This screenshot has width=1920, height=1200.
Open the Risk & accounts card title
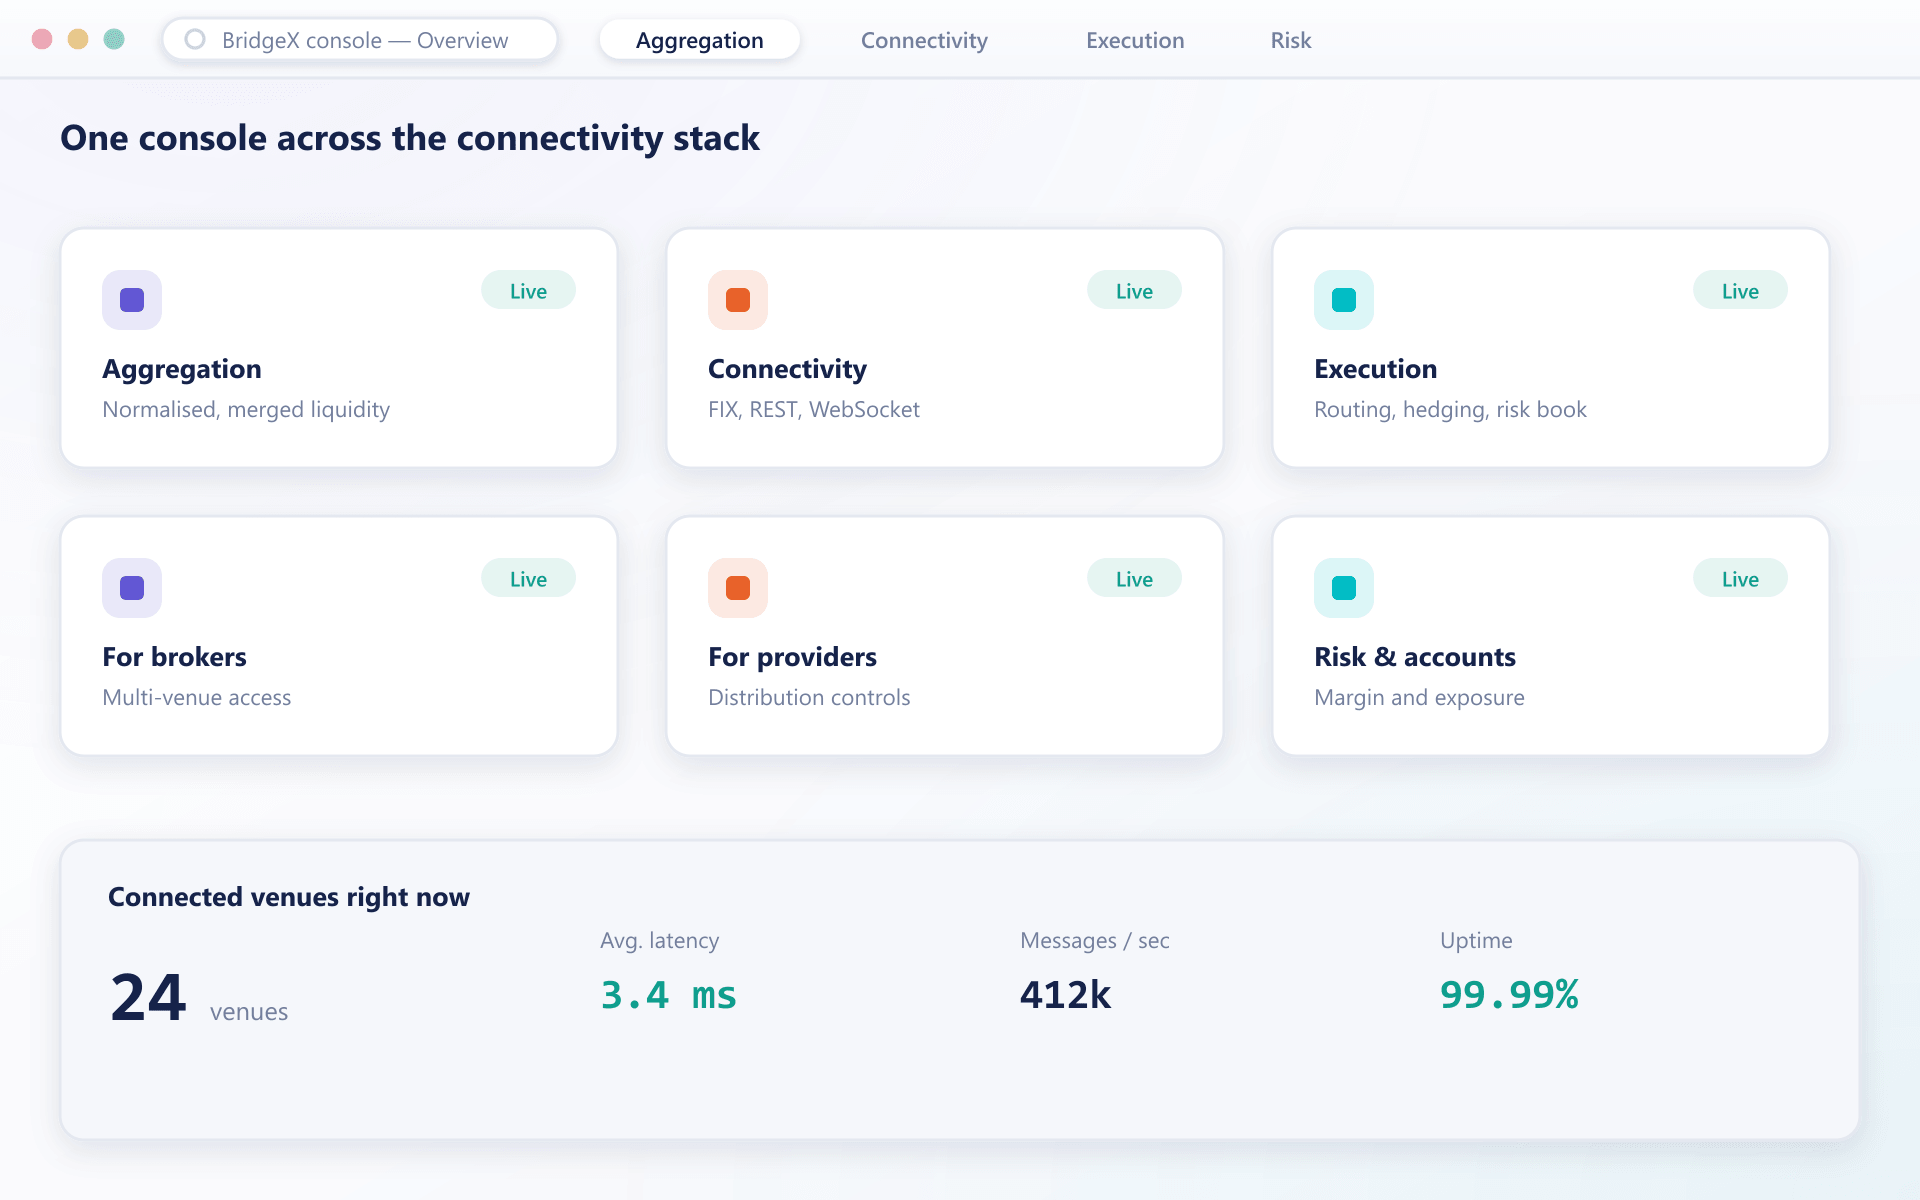tap(1414, 657)
